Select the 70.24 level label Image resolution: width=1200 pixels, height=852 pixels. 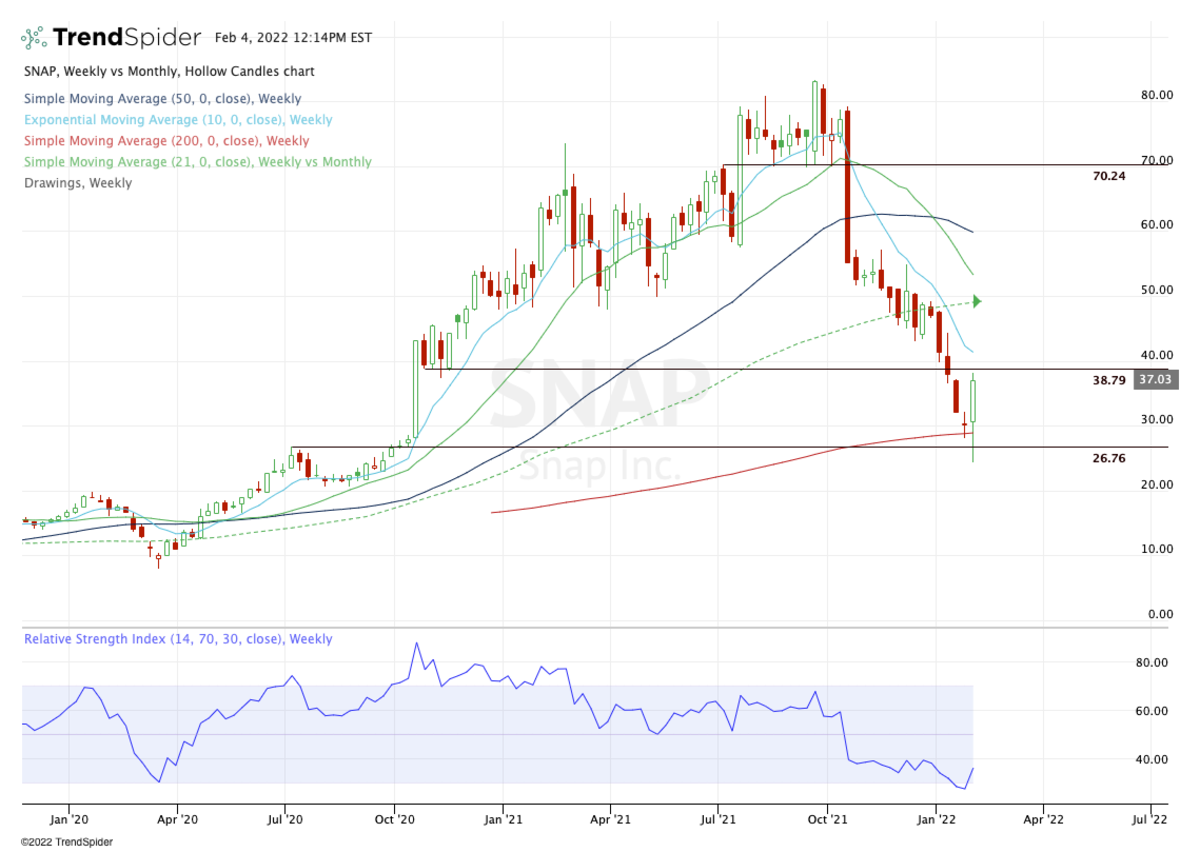pos(1110,176)
